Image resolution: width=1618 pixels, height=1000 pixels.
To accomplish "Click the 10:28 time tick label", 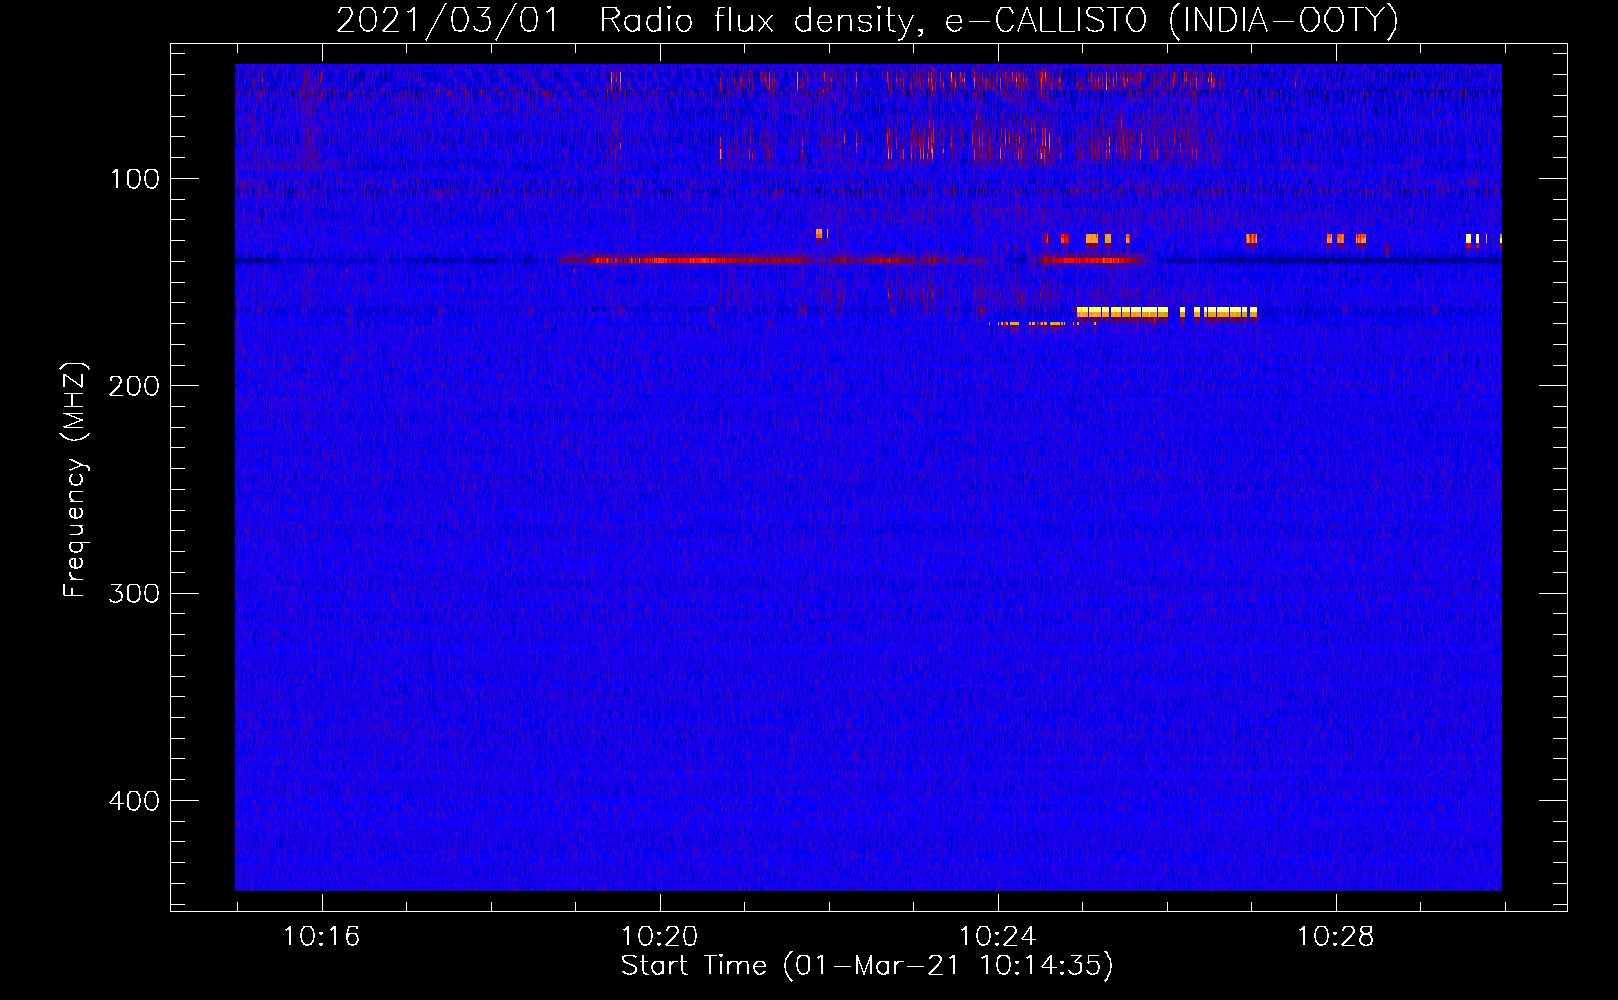I will pyautogui.click(x=1335, y=937).
